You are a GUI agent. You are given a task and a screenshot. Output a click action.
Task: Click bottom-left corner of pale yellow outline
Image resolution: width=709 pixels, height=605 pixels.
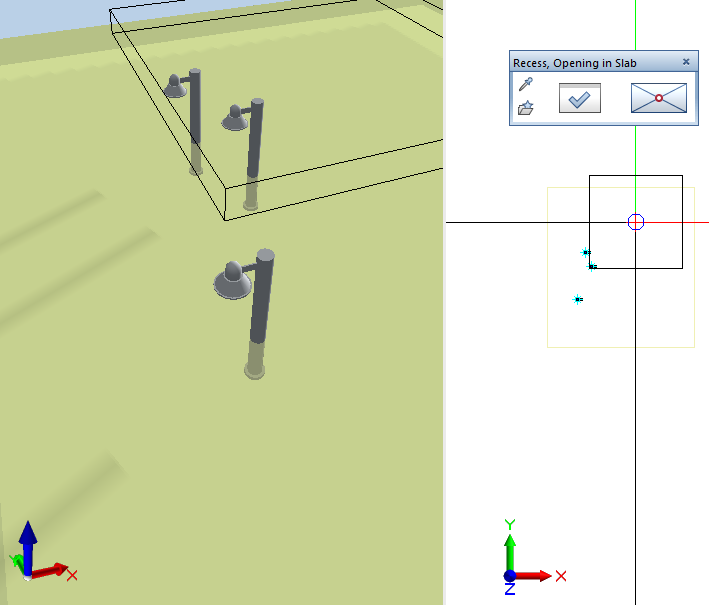pos(548,347)
